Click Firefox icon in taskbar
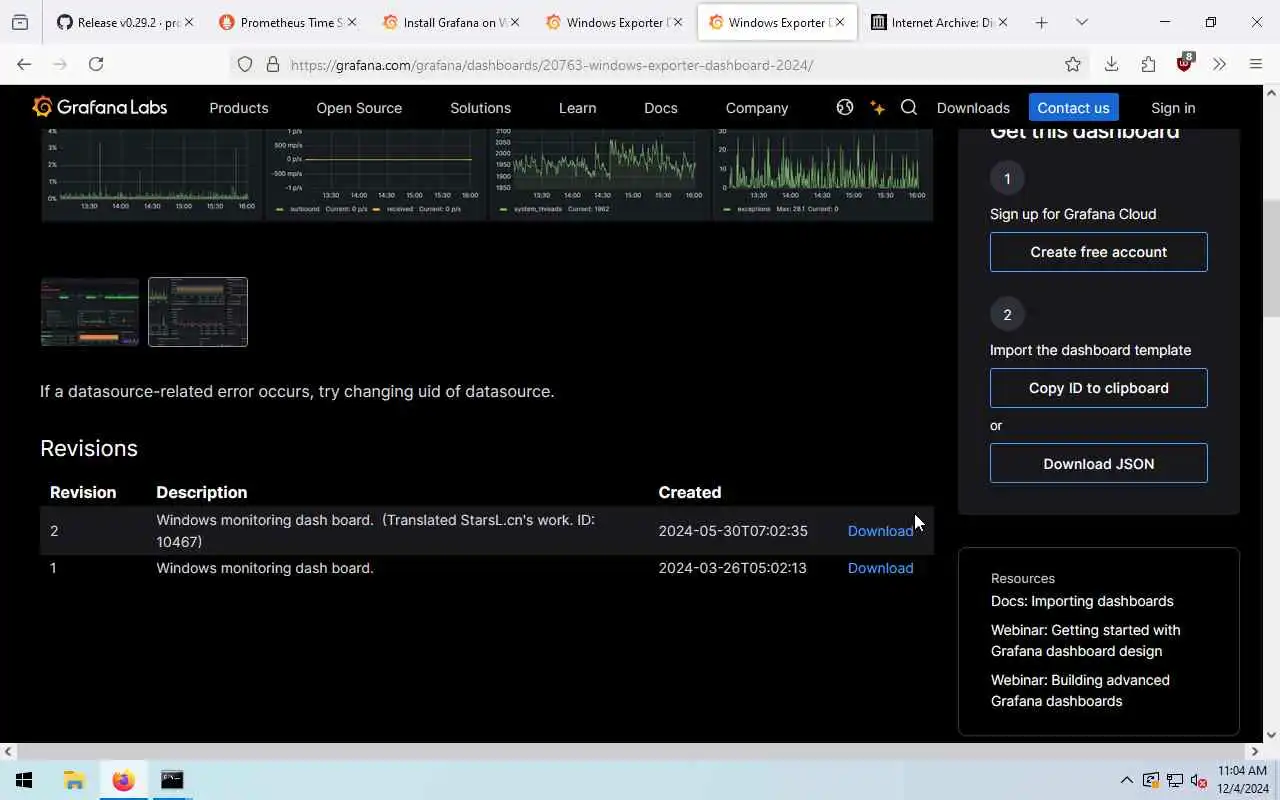This screenshot has height=800, width=1280. (x=123, y=780)
